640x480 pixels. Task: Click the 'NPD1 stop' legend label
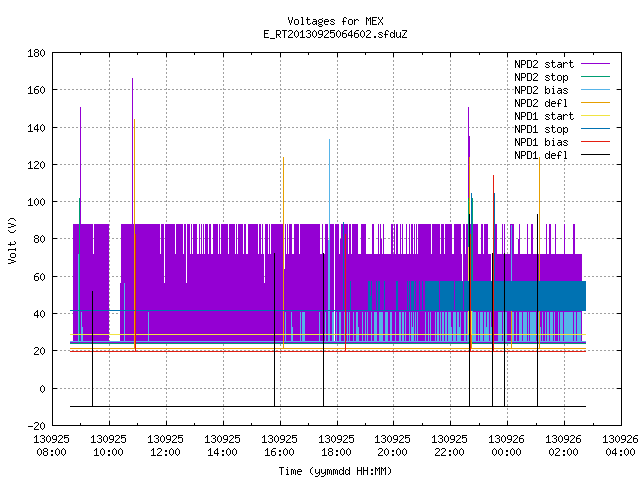(541, 129)
